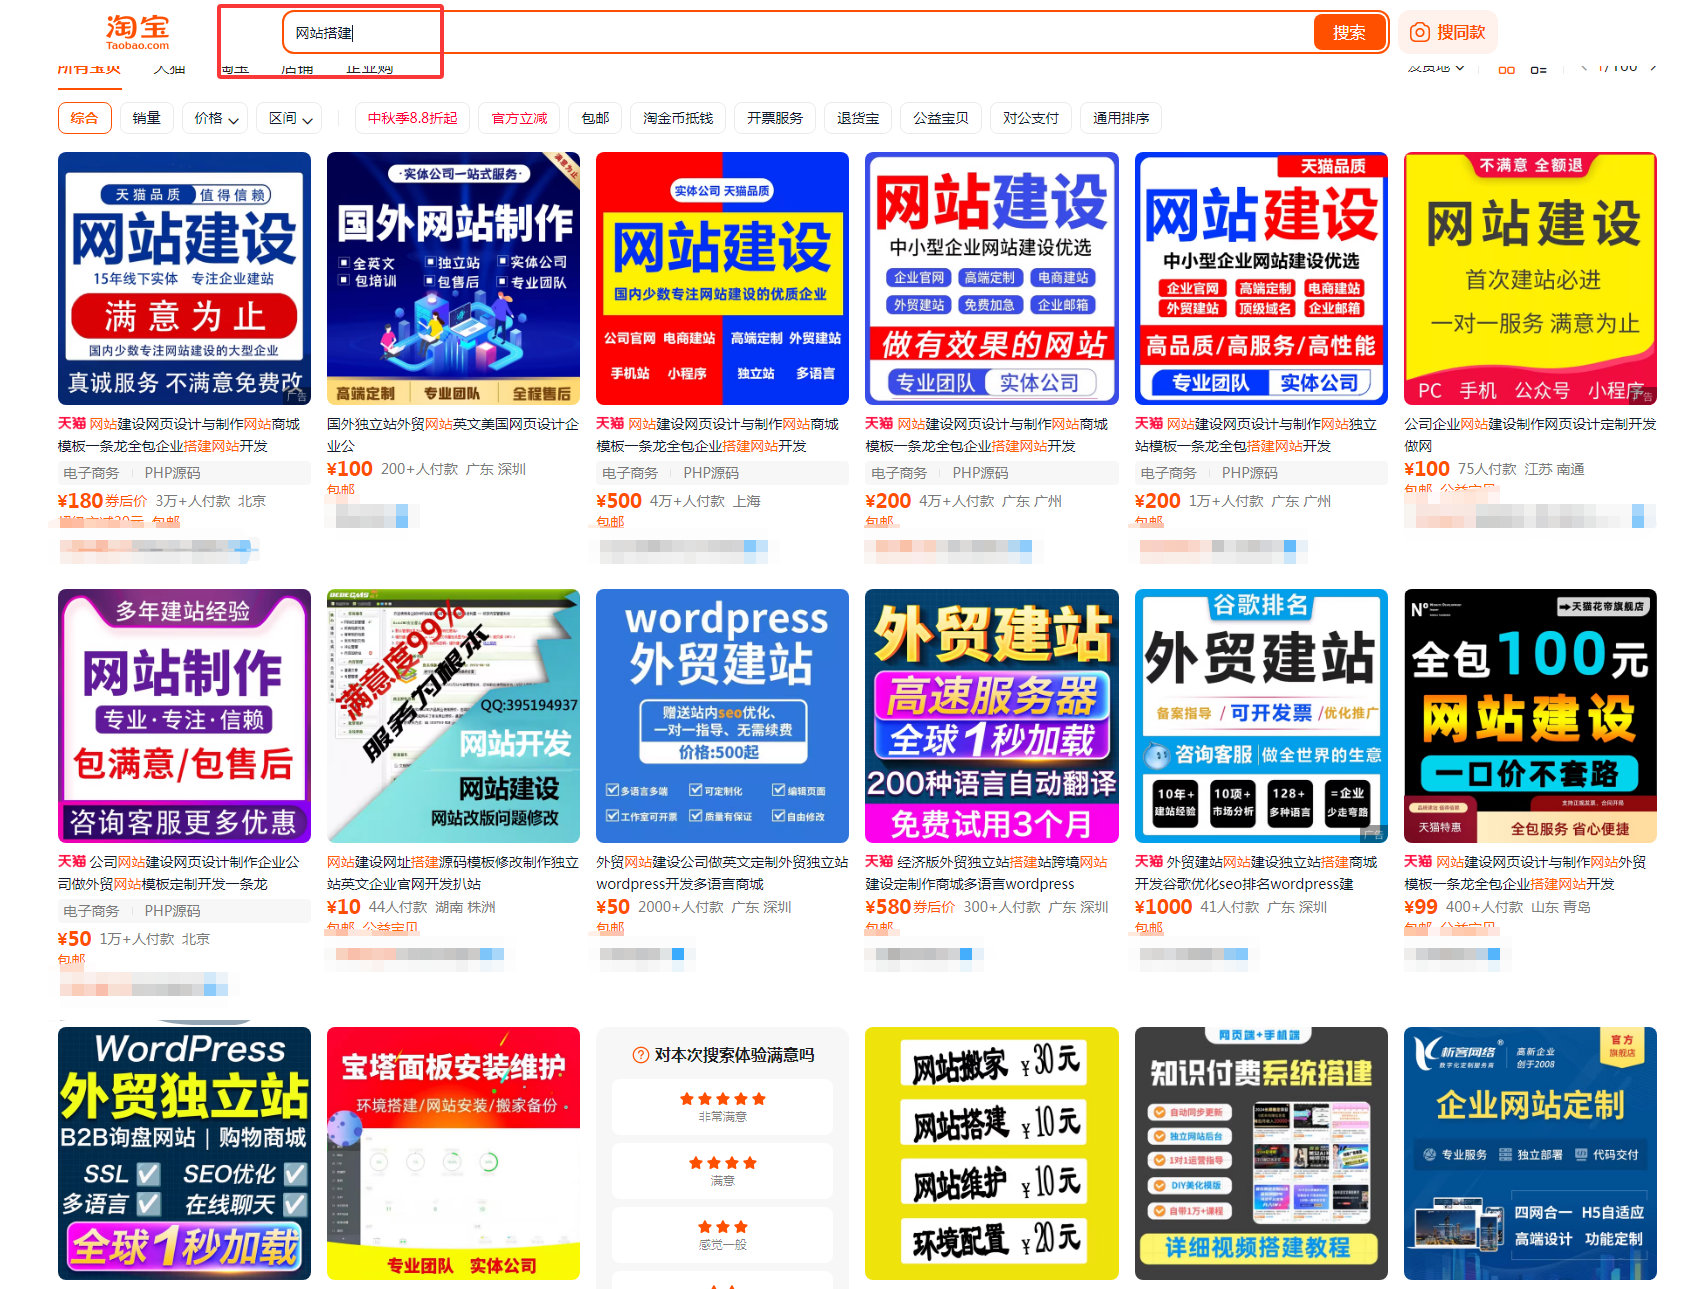Toggle the 包邮 filter
Screen dimensions: 1694x1289
[595, 117]
